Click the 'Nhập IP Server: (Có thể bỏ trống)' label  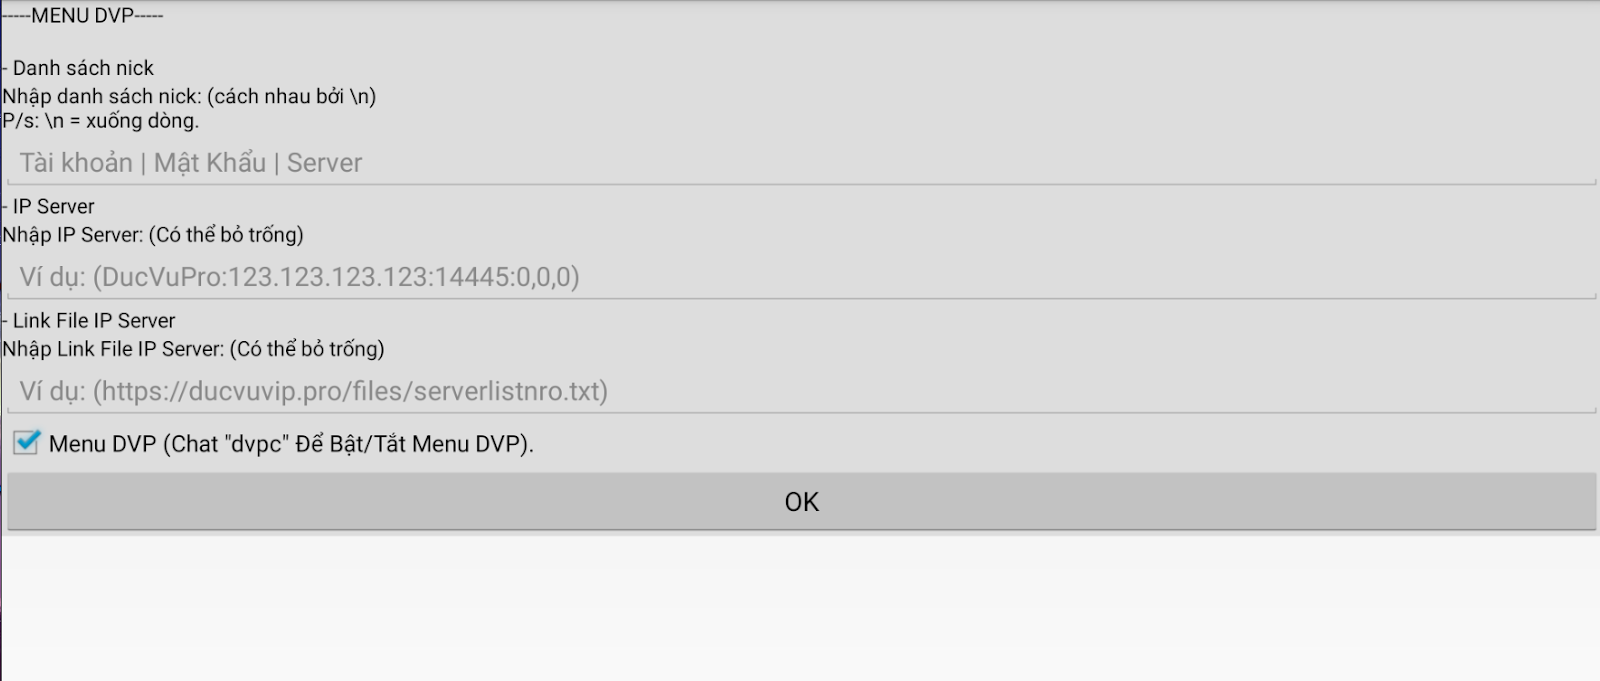pos(153,235)
